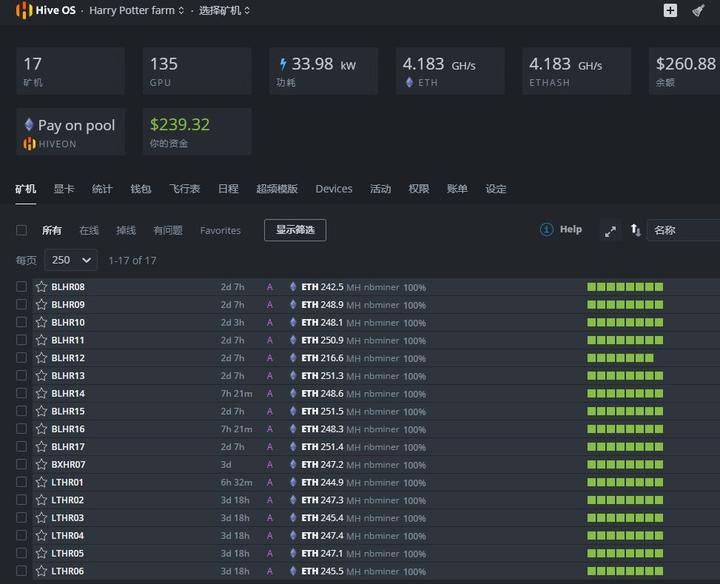720x584 pixels.
Task: Star the BLHR08 rig as favorite
Action: [41, 287]
